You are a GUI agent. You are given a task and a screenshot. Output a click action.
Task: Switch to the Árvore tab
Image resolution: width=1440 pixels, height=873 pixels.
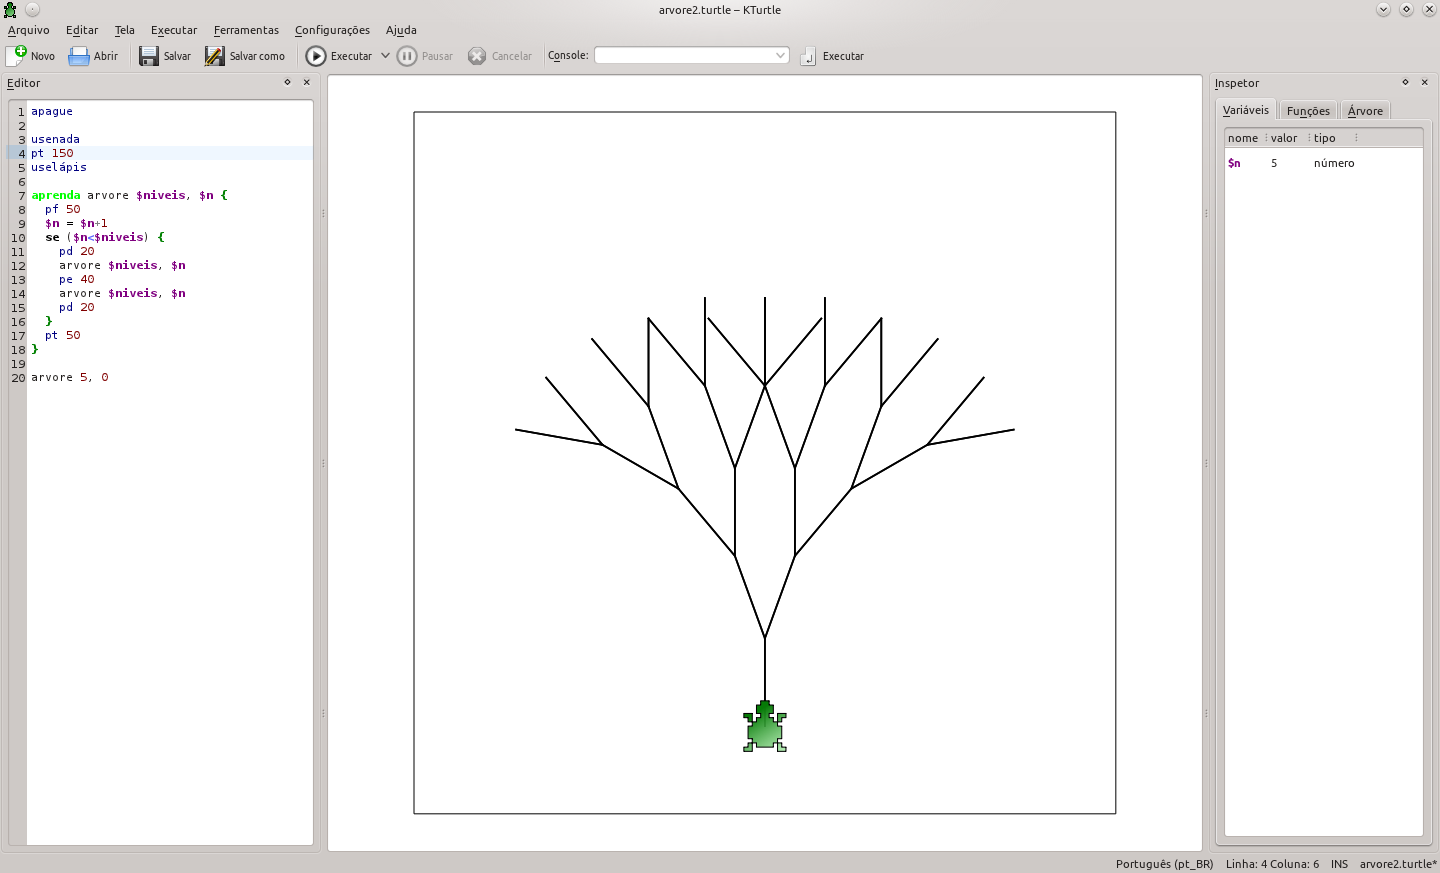(1365, 111)
